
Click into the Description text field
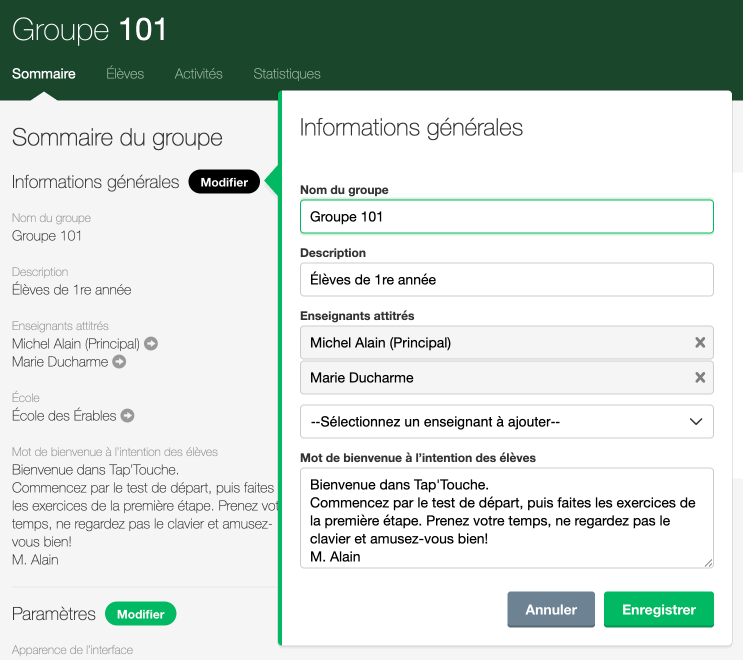[x=506, y=280]
